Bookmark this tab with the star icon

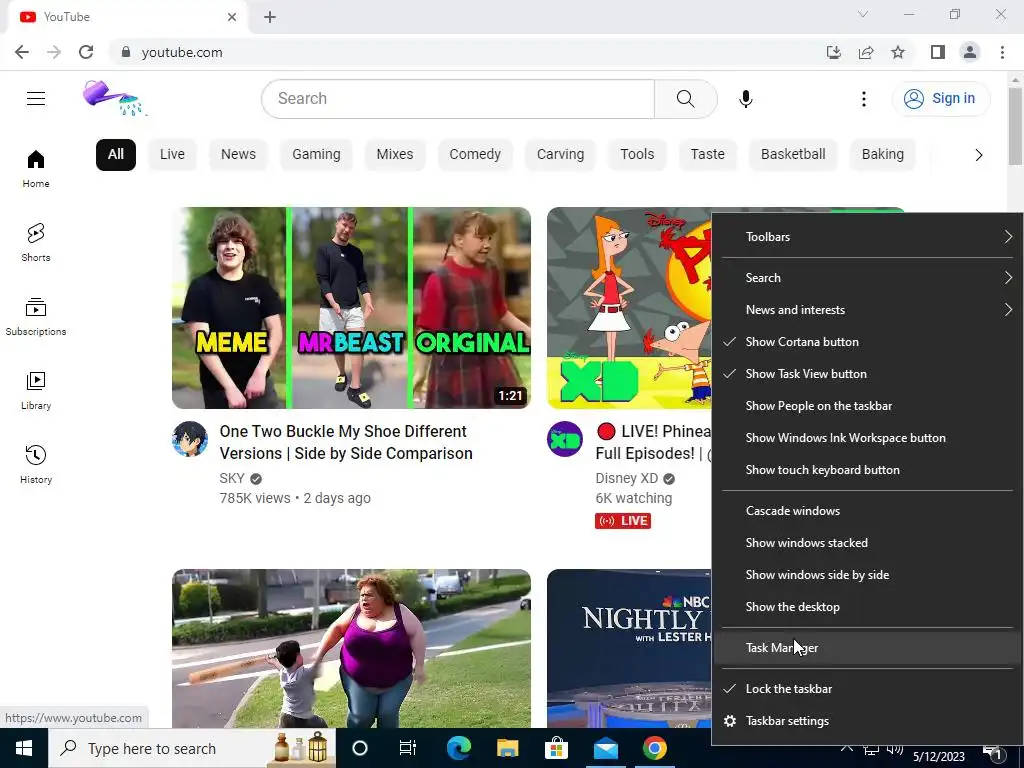898,52
